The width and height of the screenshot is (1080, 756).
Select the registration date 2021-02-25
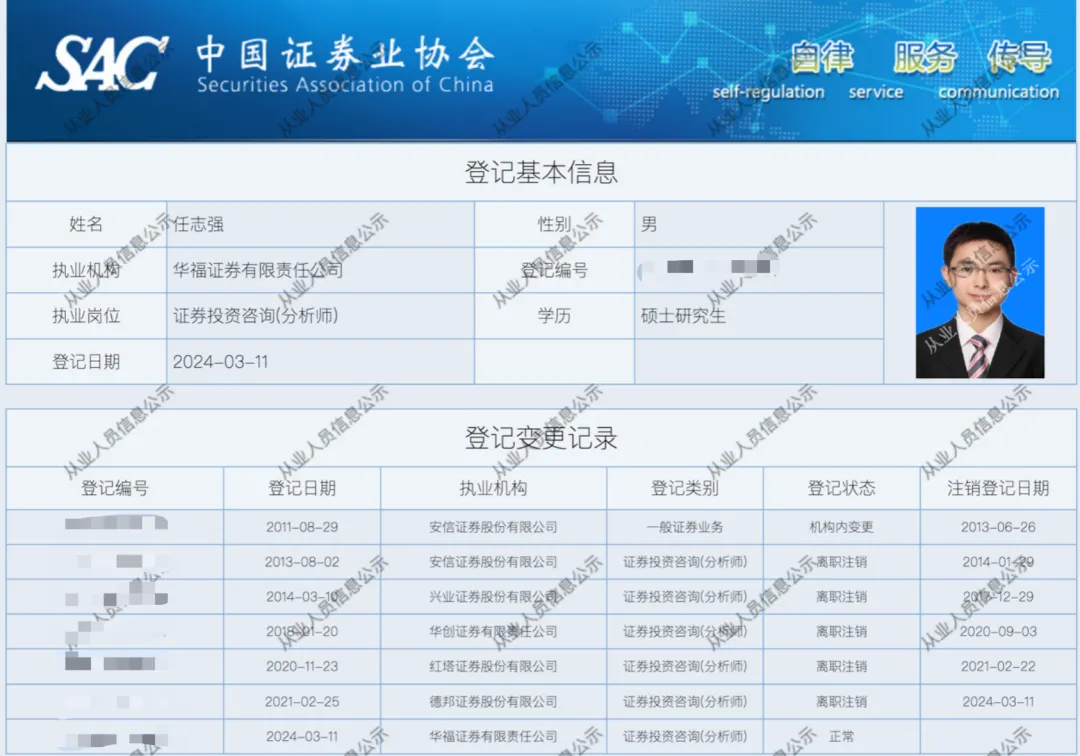302,702
